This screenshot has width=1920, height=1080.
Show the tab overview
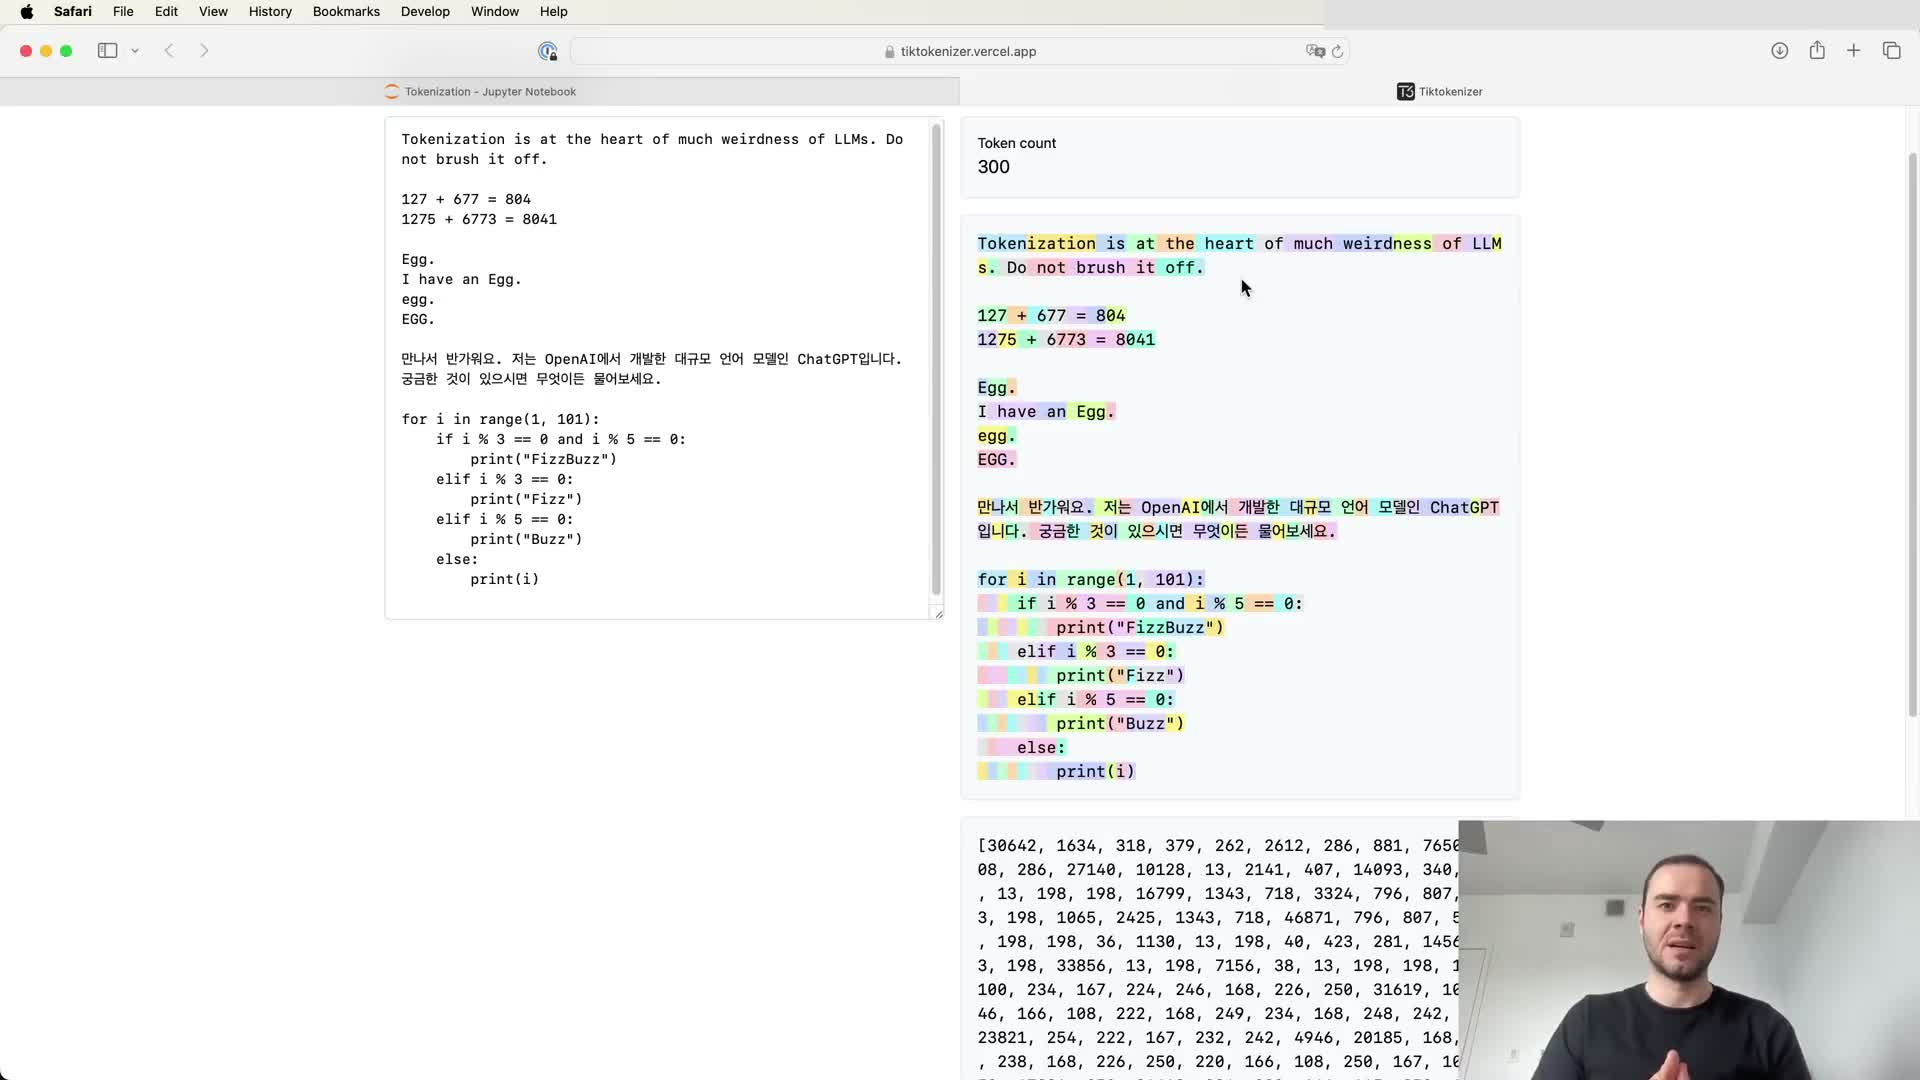(1891, 51)
